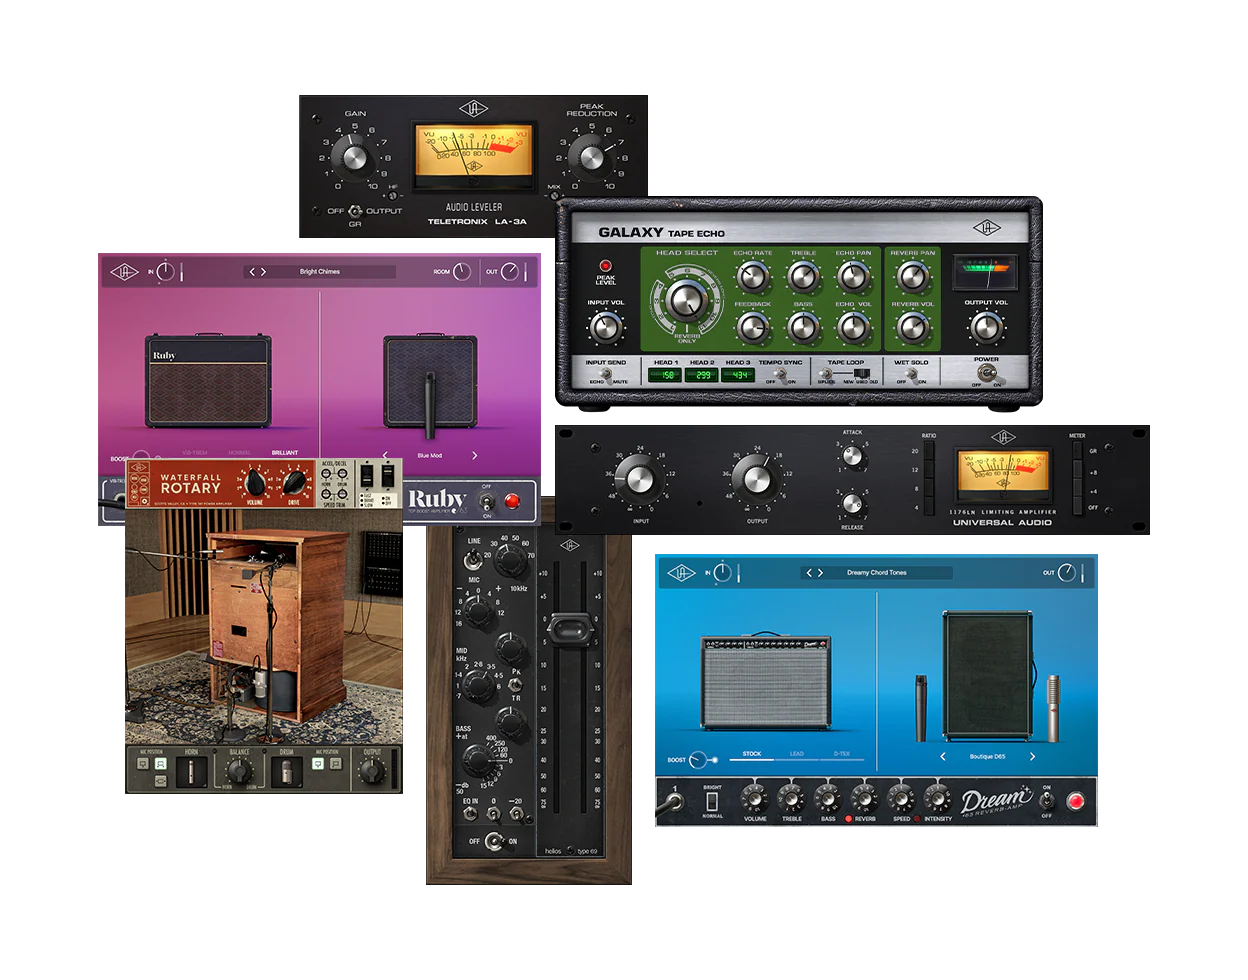Click the red power lamp on the Dream amp
The width and height of the screenshot is (1248, 980).
click(x=1075, y=801)
